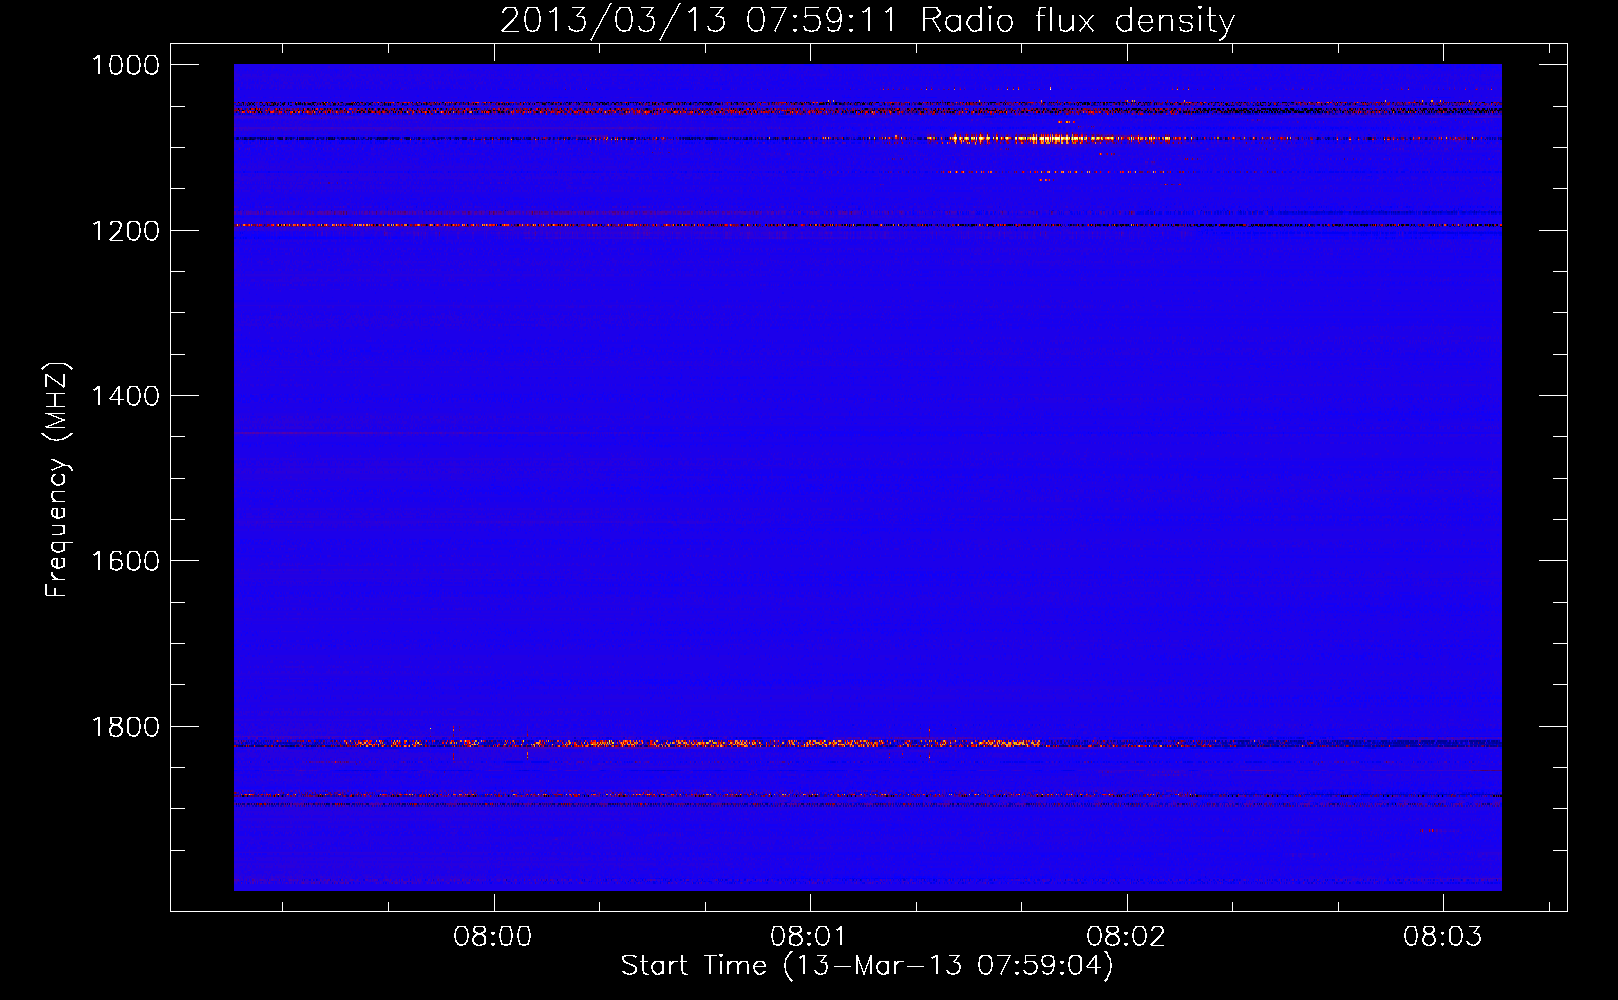Click the 08:03 time tick label
Screen dimensions: 1618x1000
1442,937
